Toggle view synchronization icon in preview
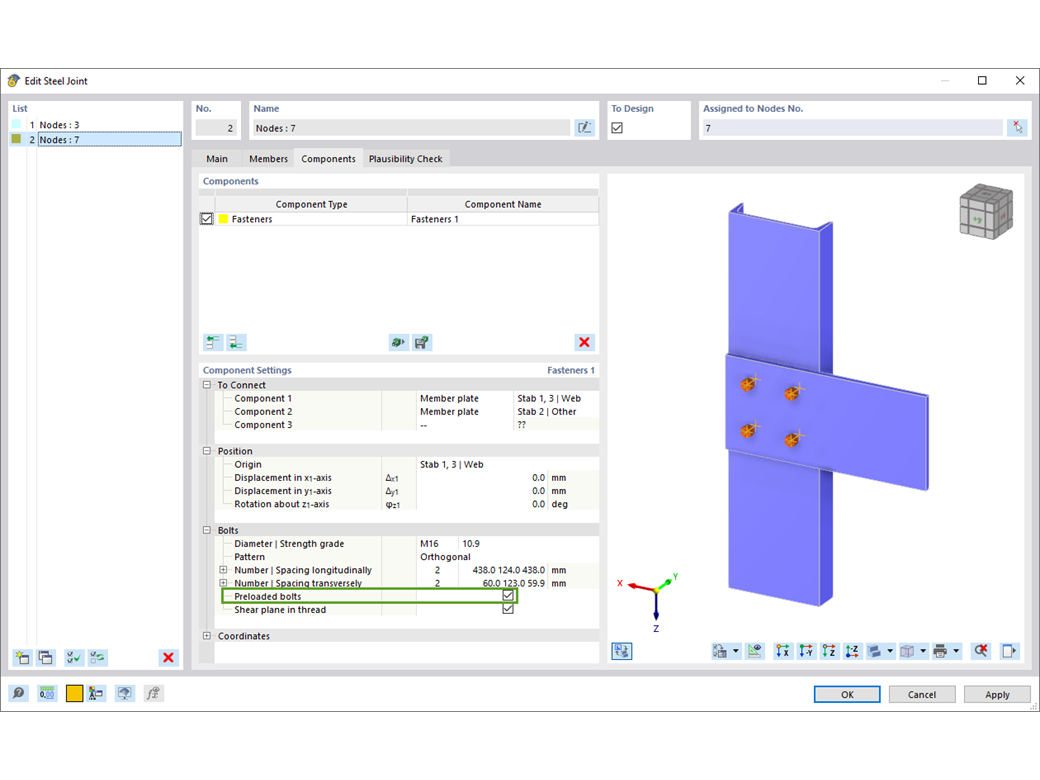 [621, 651]
